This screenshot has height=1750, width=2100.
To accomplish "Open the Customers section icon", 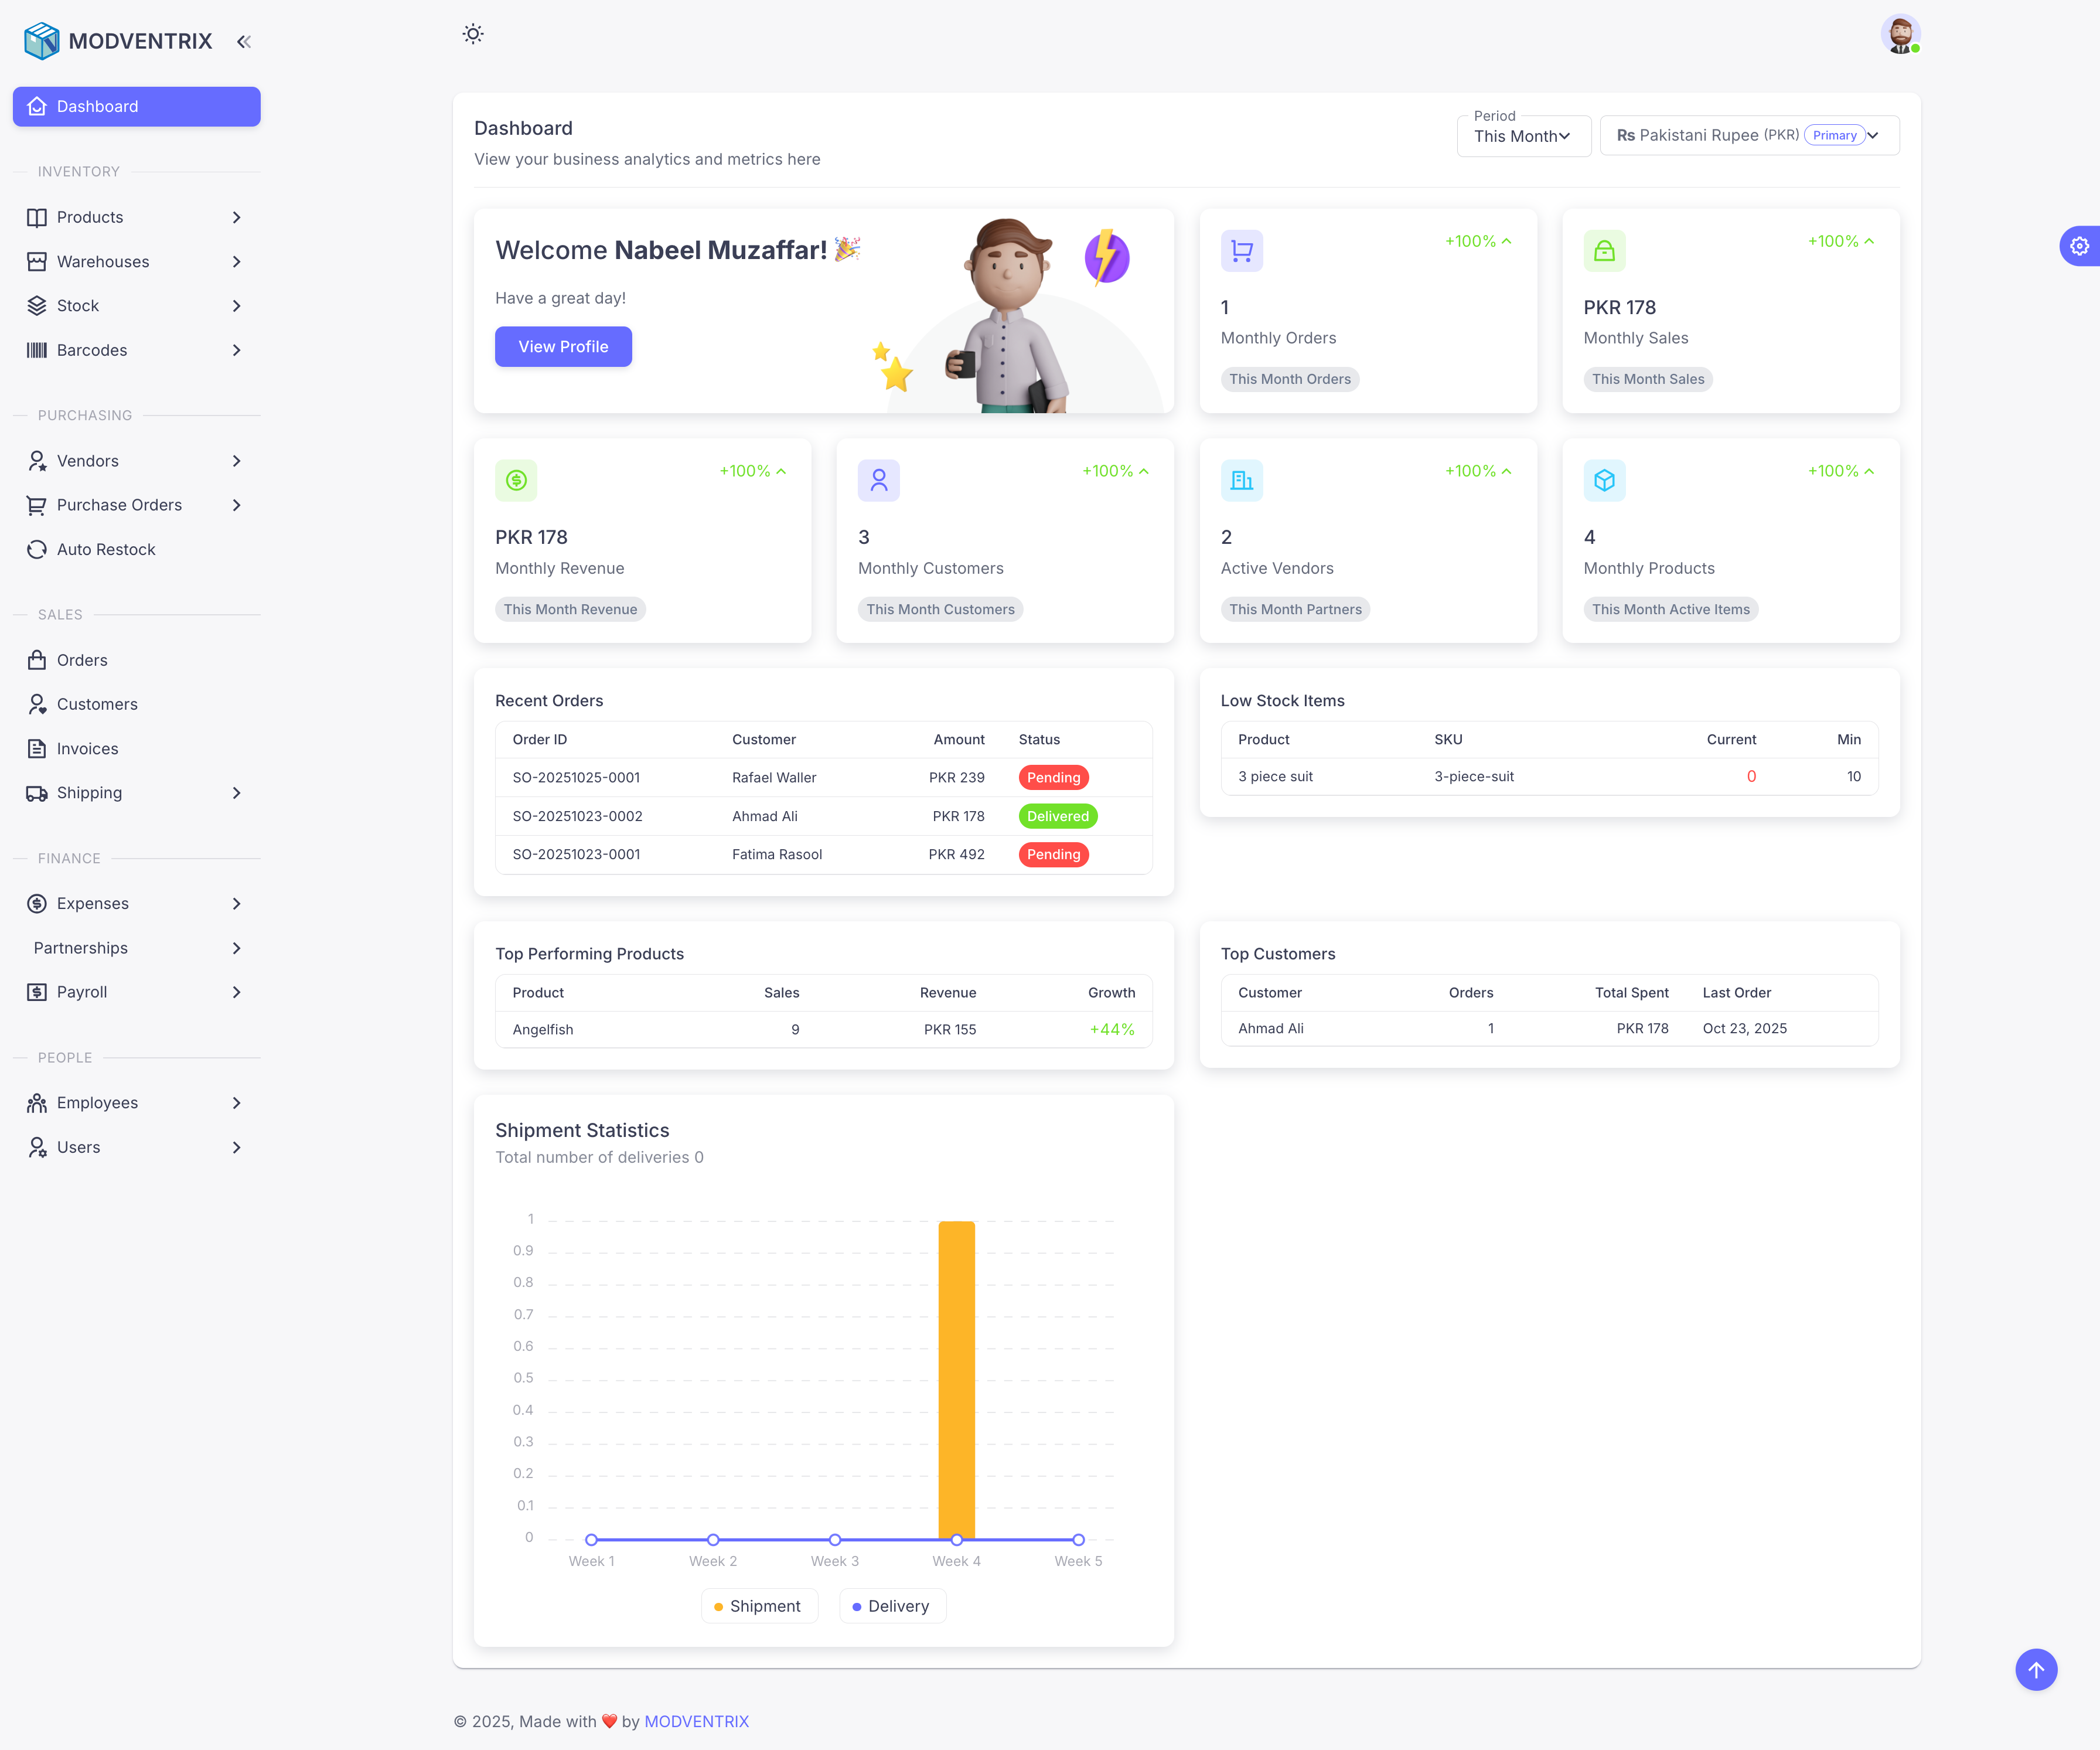I will [37, 704].
